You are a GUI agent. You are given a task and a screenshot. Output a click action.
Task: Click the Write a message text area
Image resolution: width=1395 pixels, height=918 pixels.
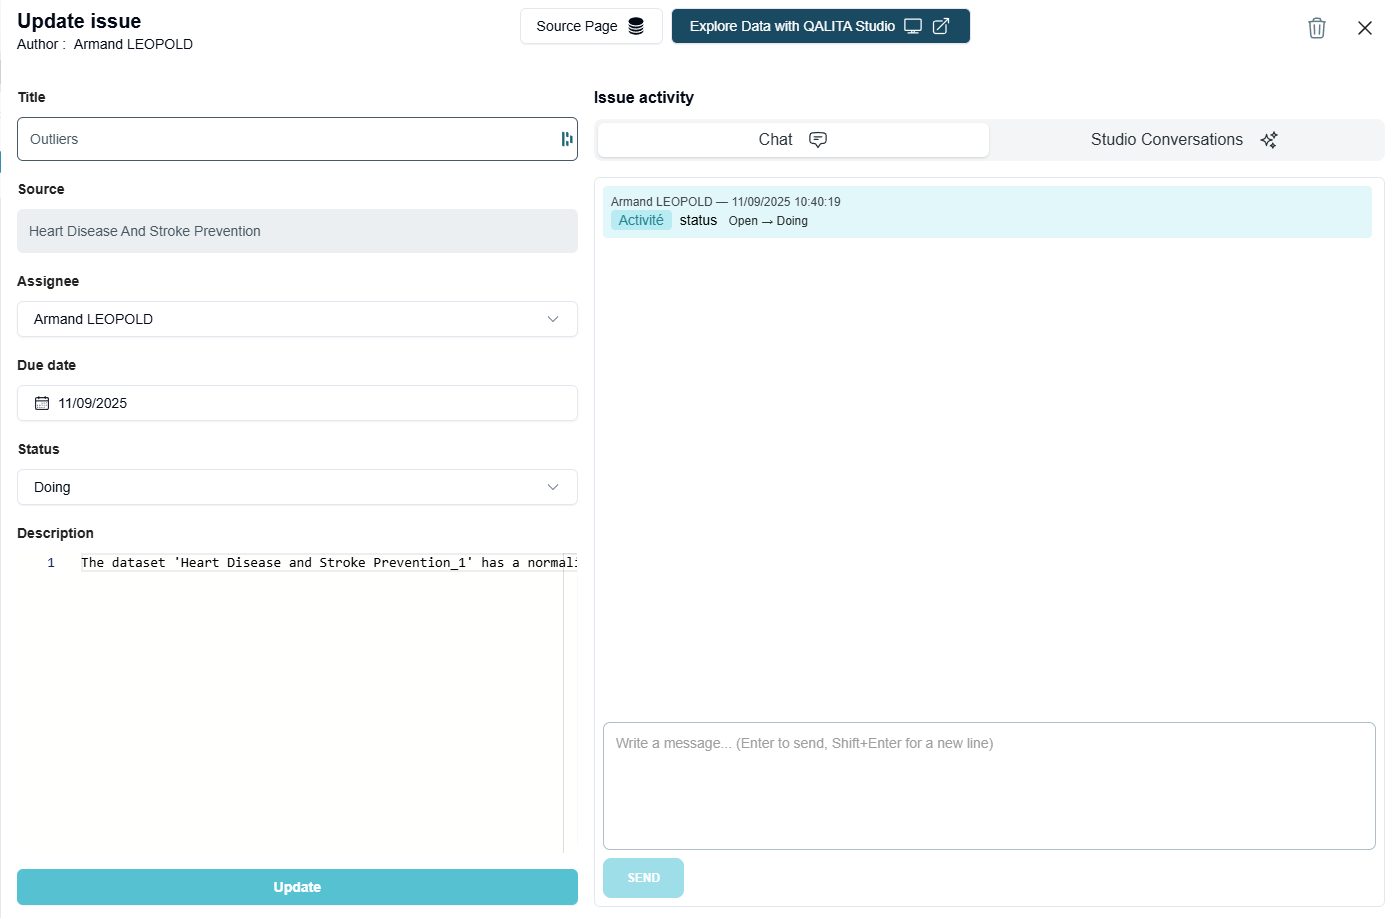click(x=988, y=785)
